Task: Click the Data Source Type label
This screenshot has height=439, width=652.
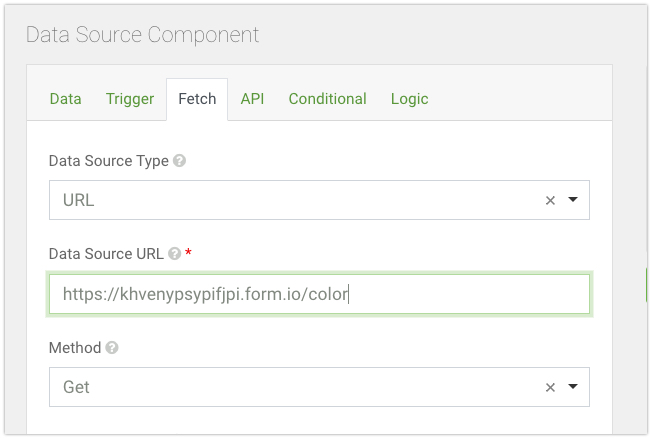Action: tap(109, 161)
